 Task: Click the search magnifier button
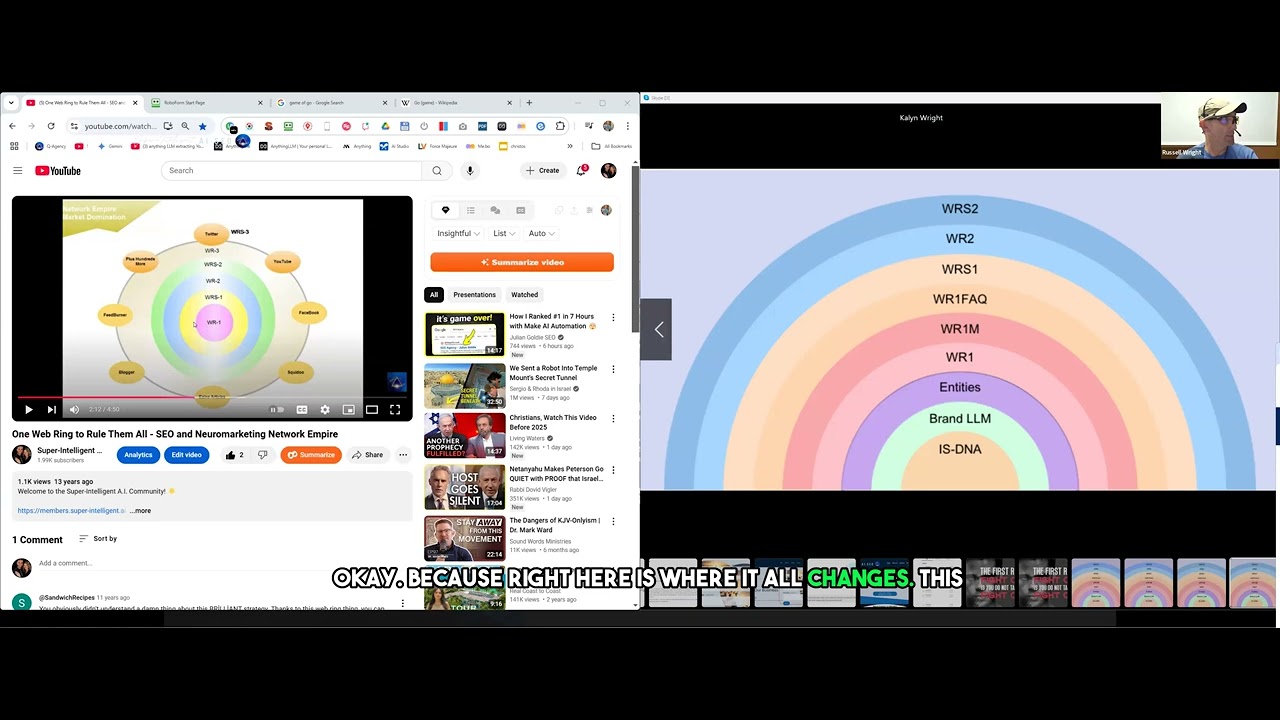pyautogui.click(x=437, y=171)
